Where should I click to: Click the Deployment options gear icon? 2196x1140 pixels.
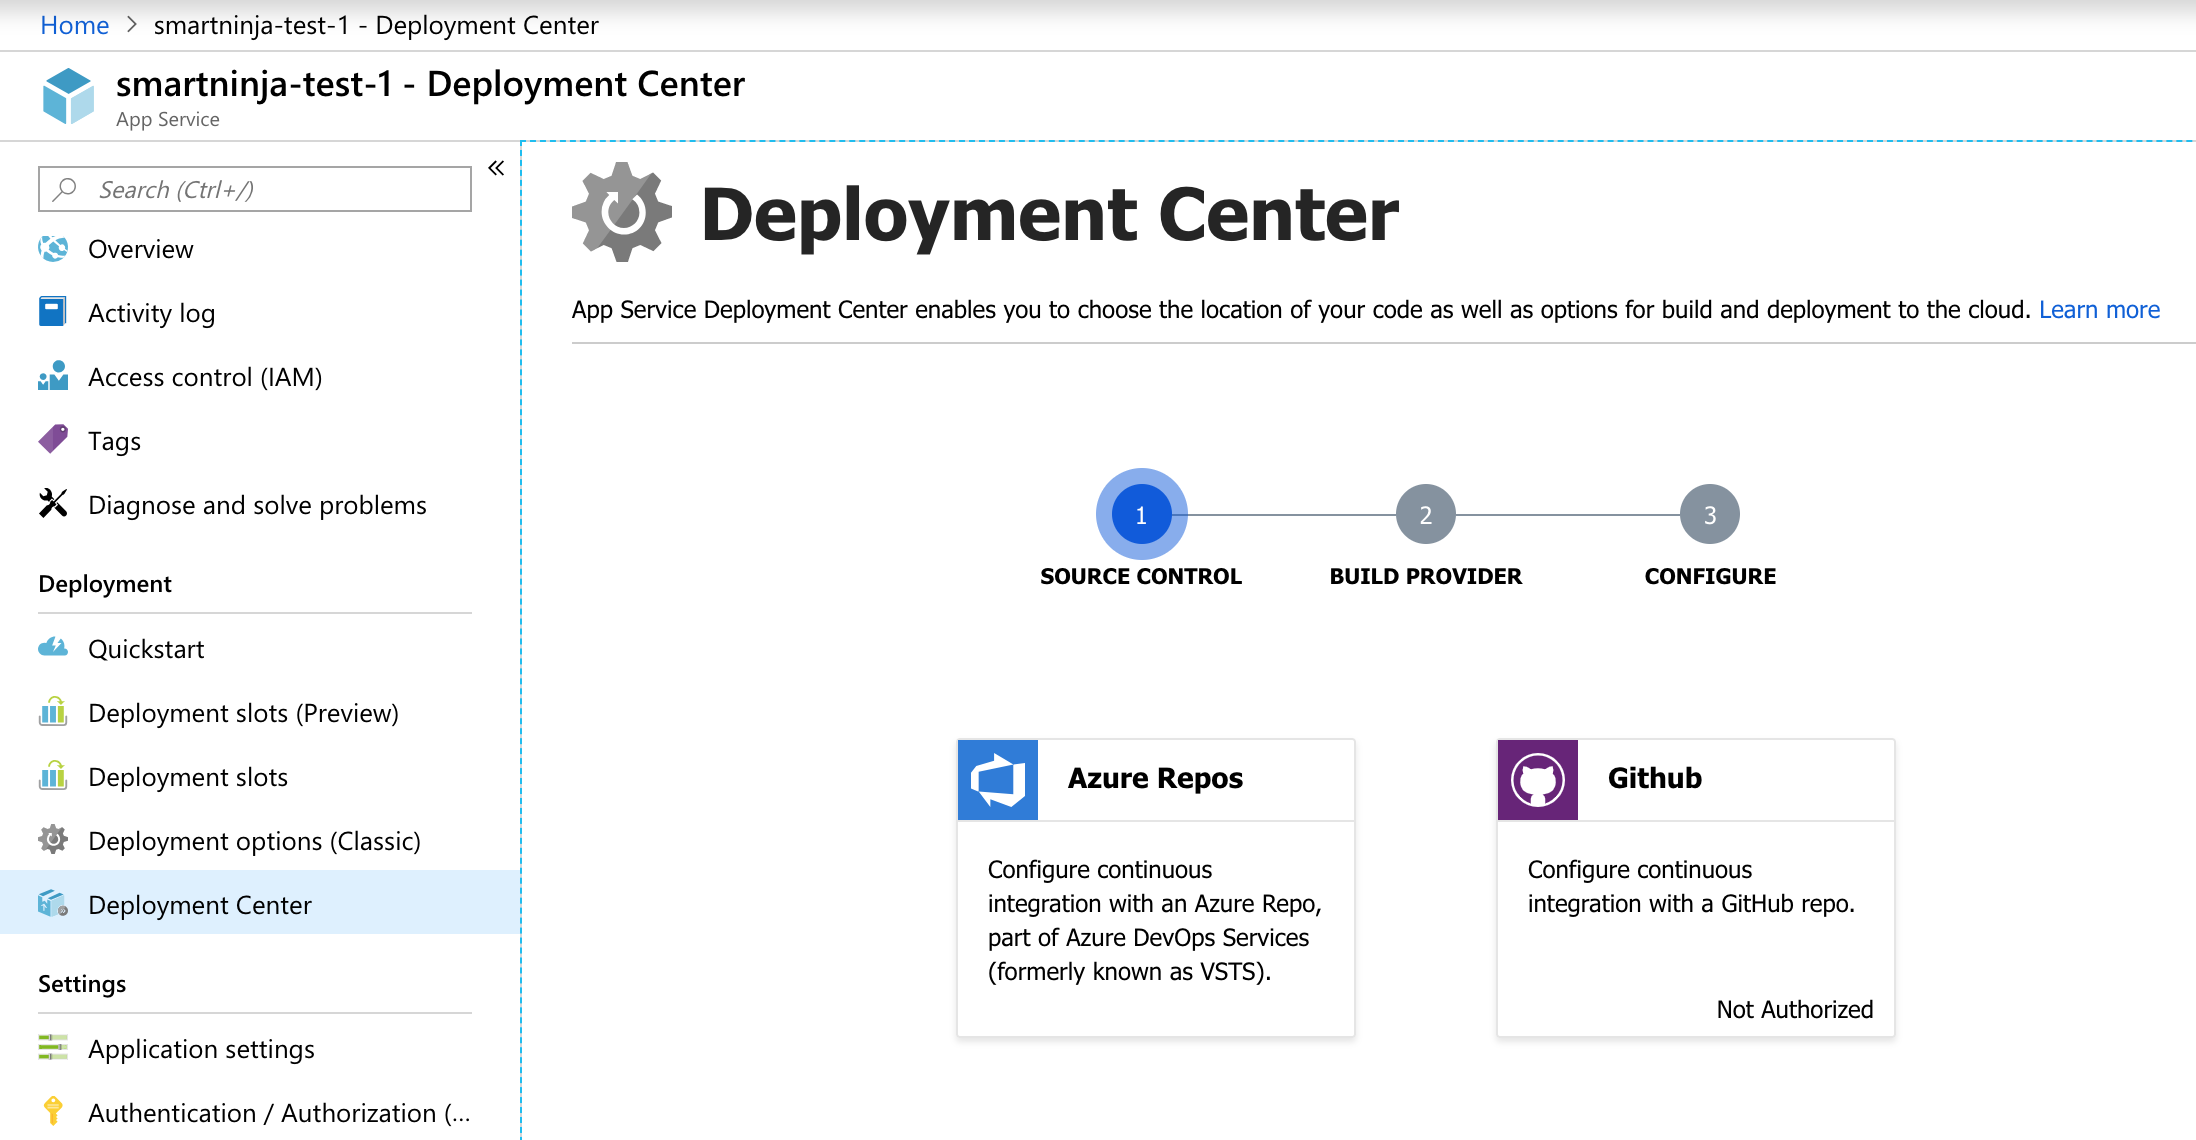(53, 840)
